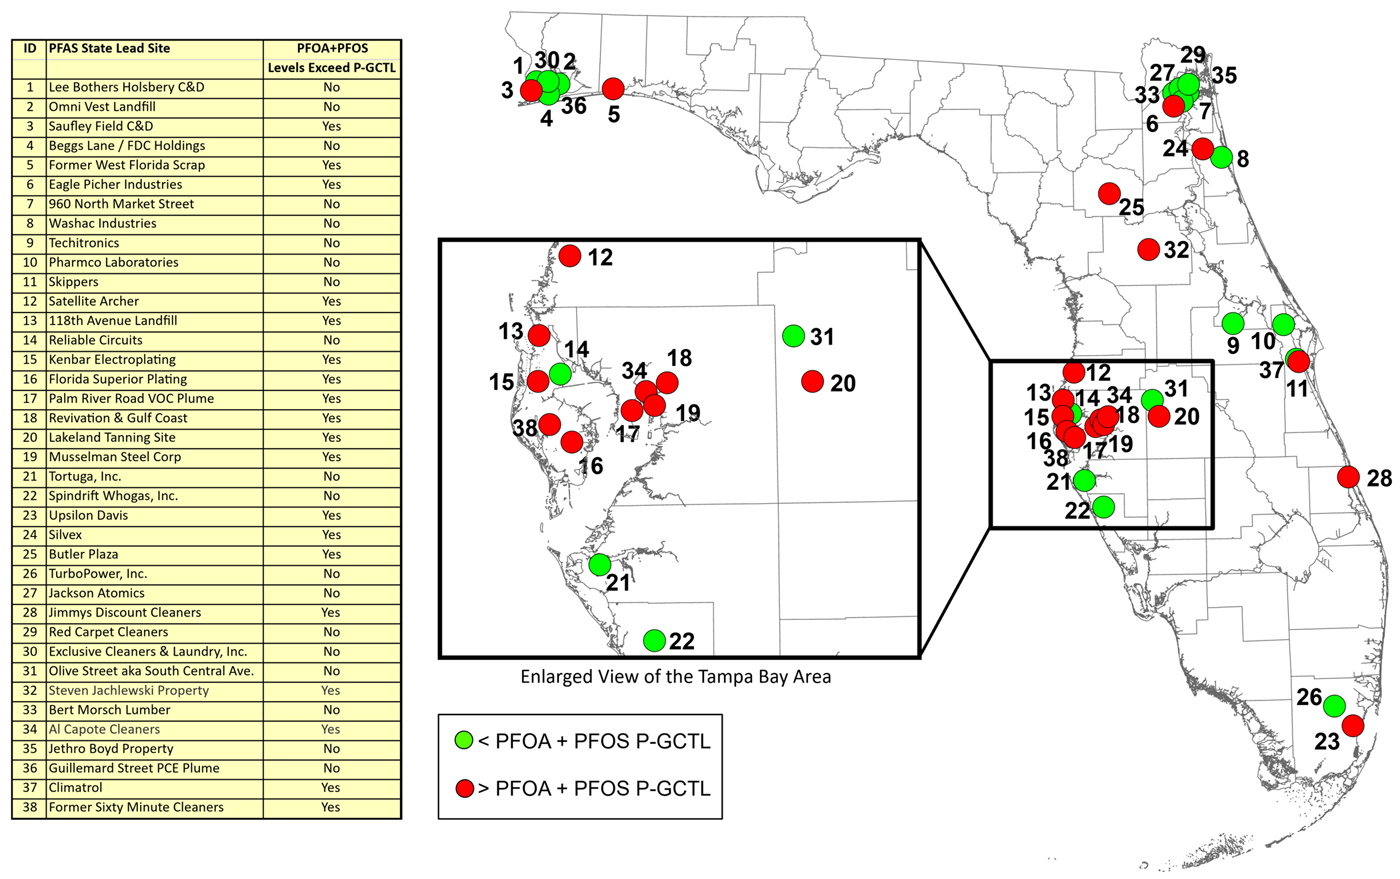This screenshot has height=879, width=1400.
Task: Click red marker 12 in the enlarged Tampa Bay view
Action: (x=570, y=256)
